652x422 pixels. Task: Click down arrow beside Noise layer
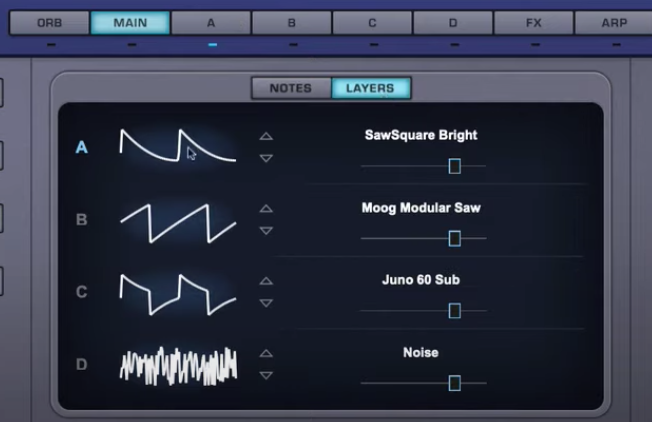click(x=266, y=375)
